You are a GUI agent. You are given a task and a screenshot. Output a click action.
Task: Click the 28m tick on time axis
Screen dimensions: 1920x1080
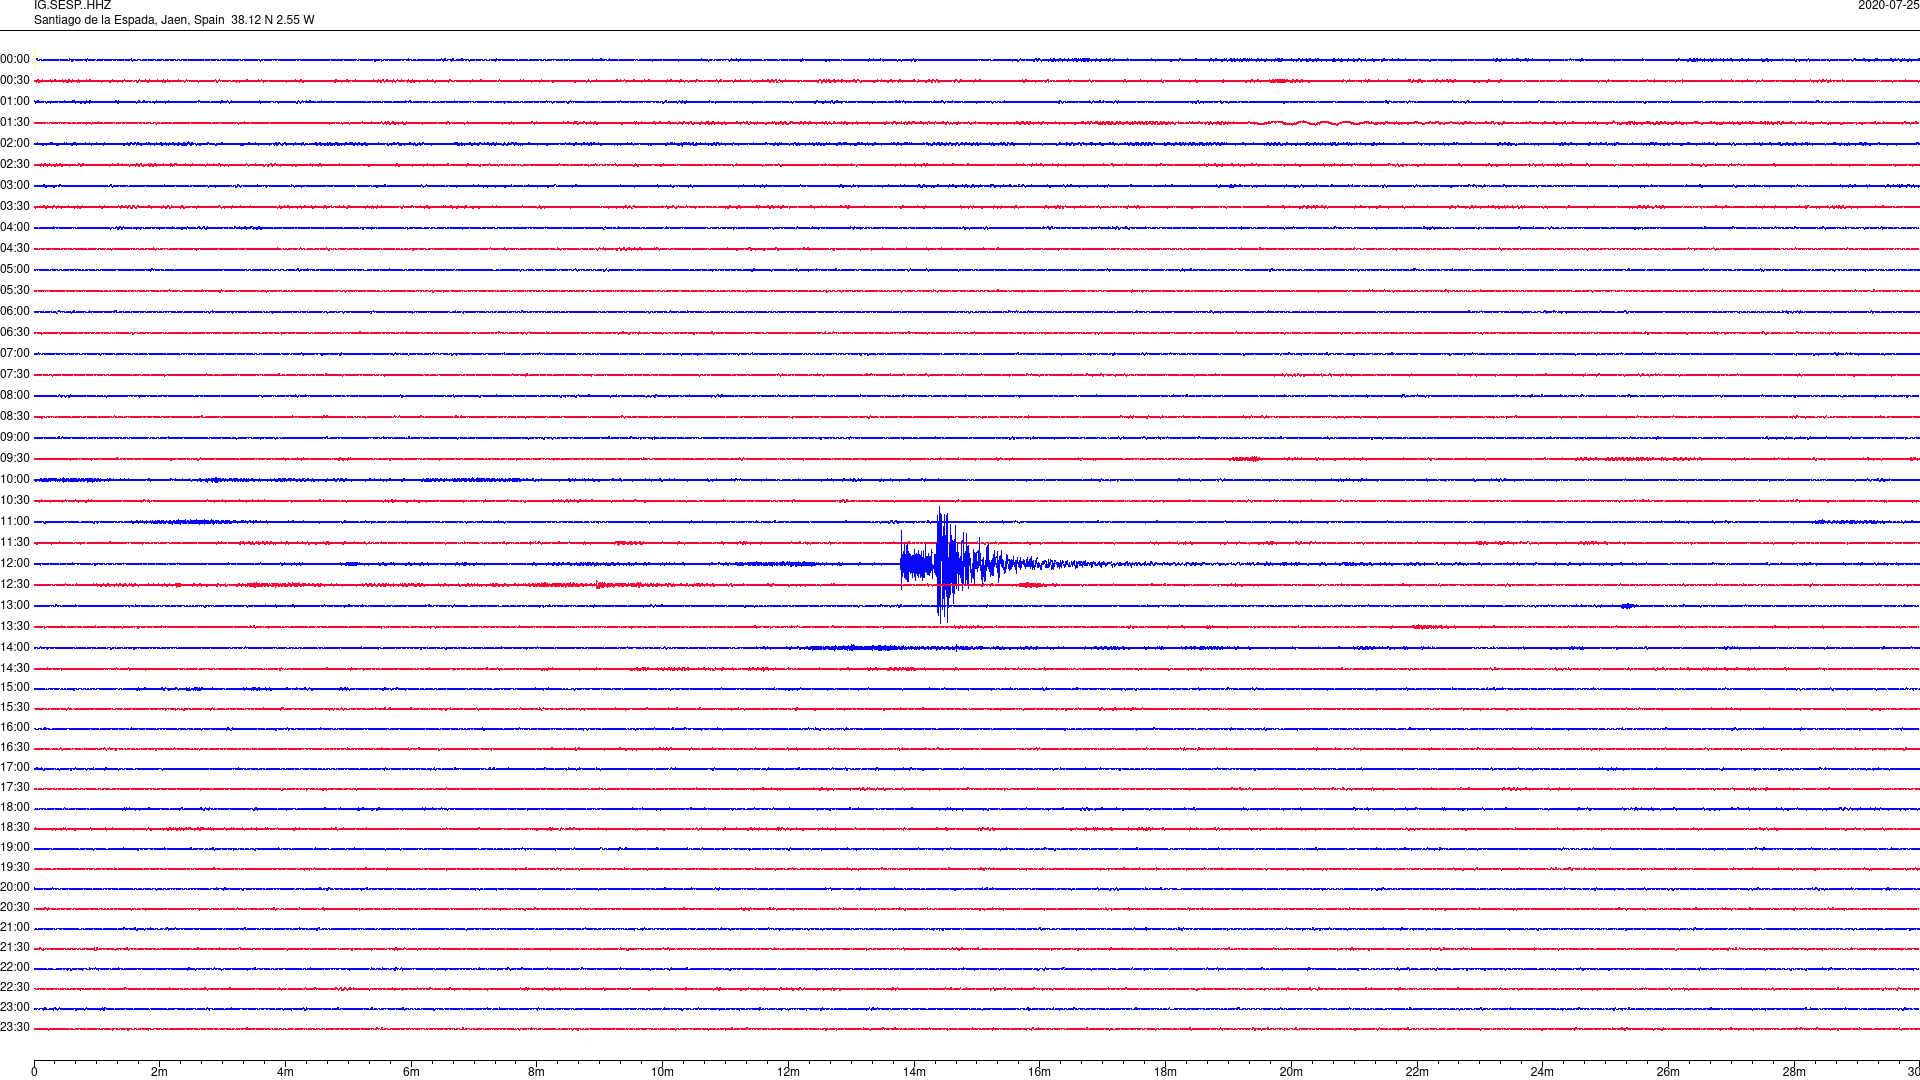coord(1794,1072)
